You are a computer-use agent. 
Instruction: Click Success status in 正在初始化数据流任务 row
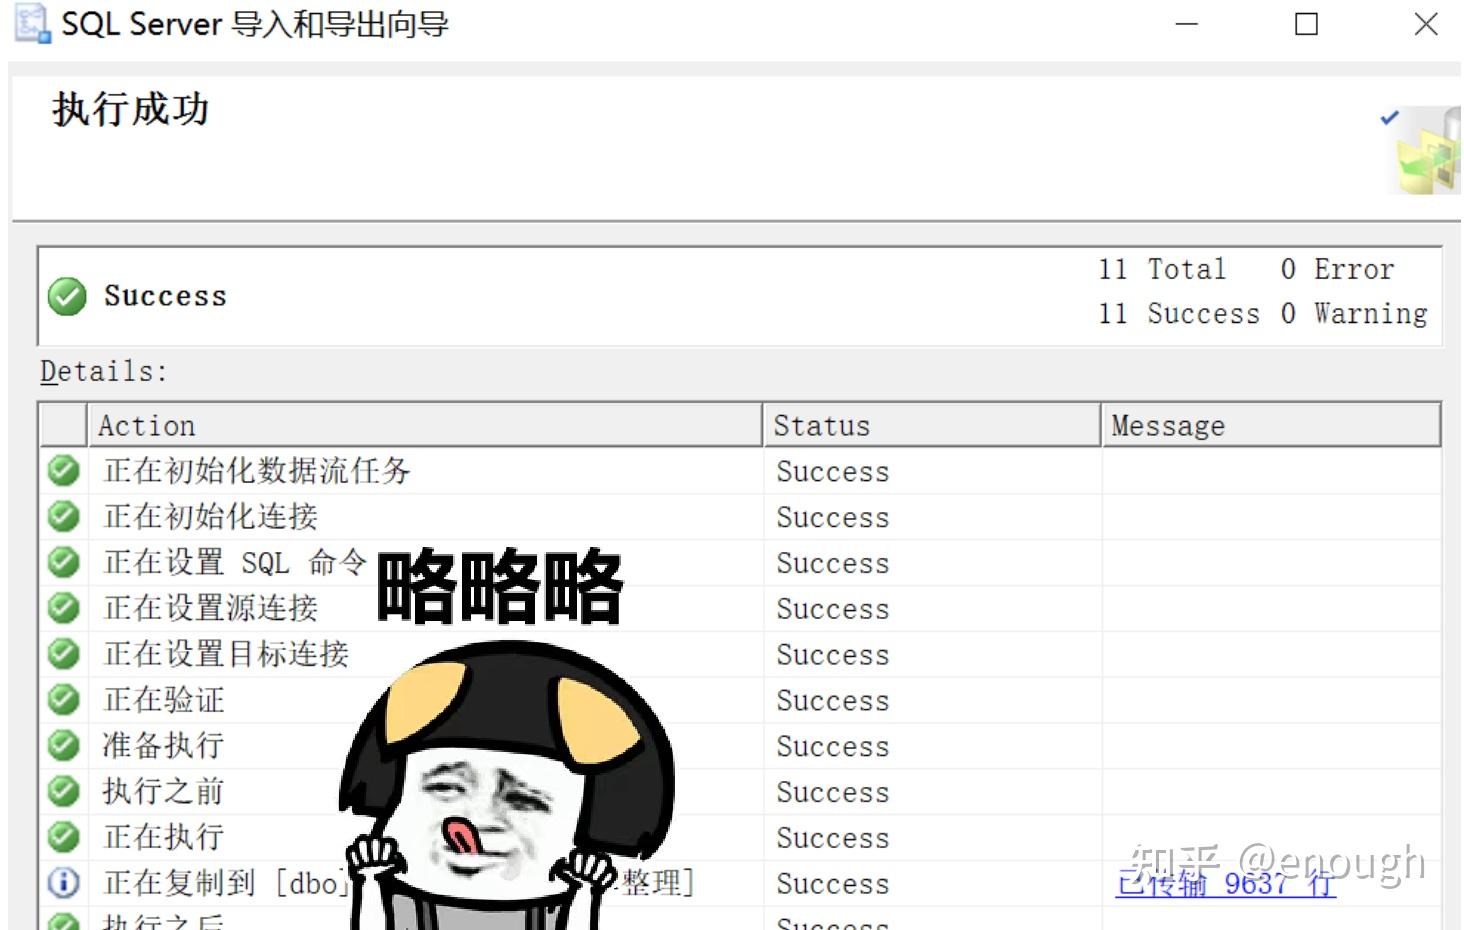click(833, 471)
